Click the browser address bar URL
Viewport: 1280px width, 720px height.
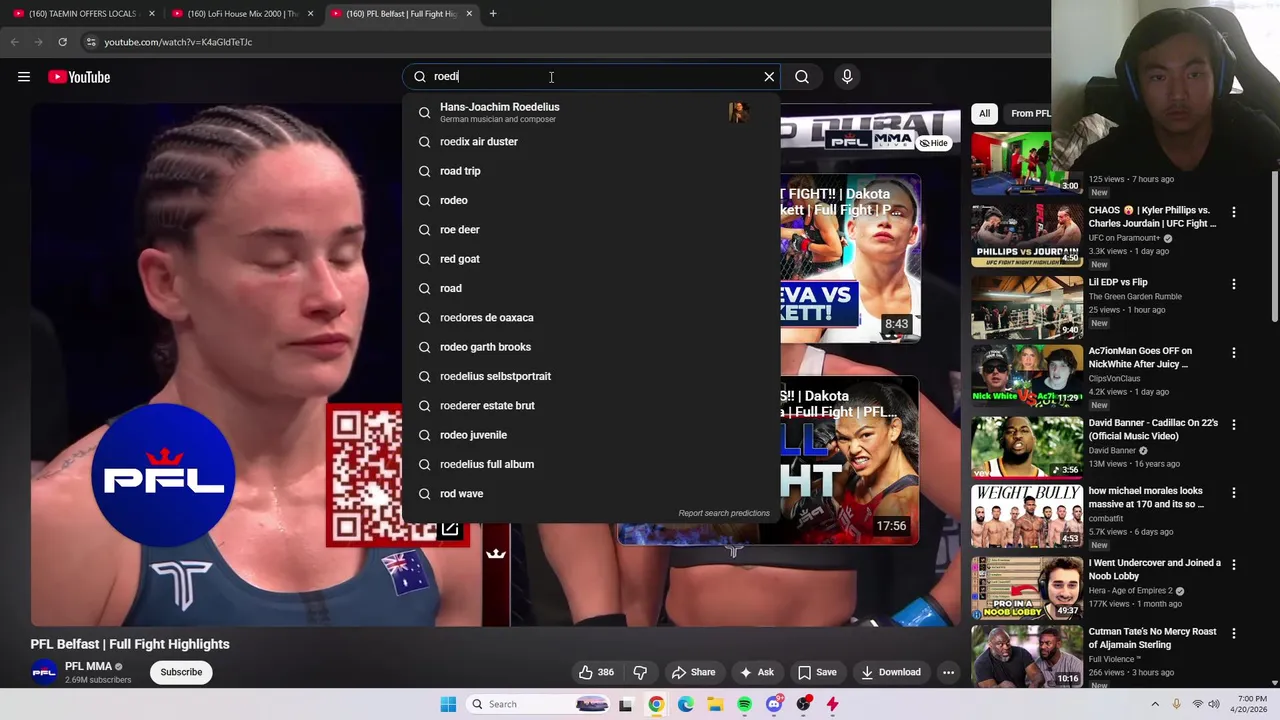178,42
